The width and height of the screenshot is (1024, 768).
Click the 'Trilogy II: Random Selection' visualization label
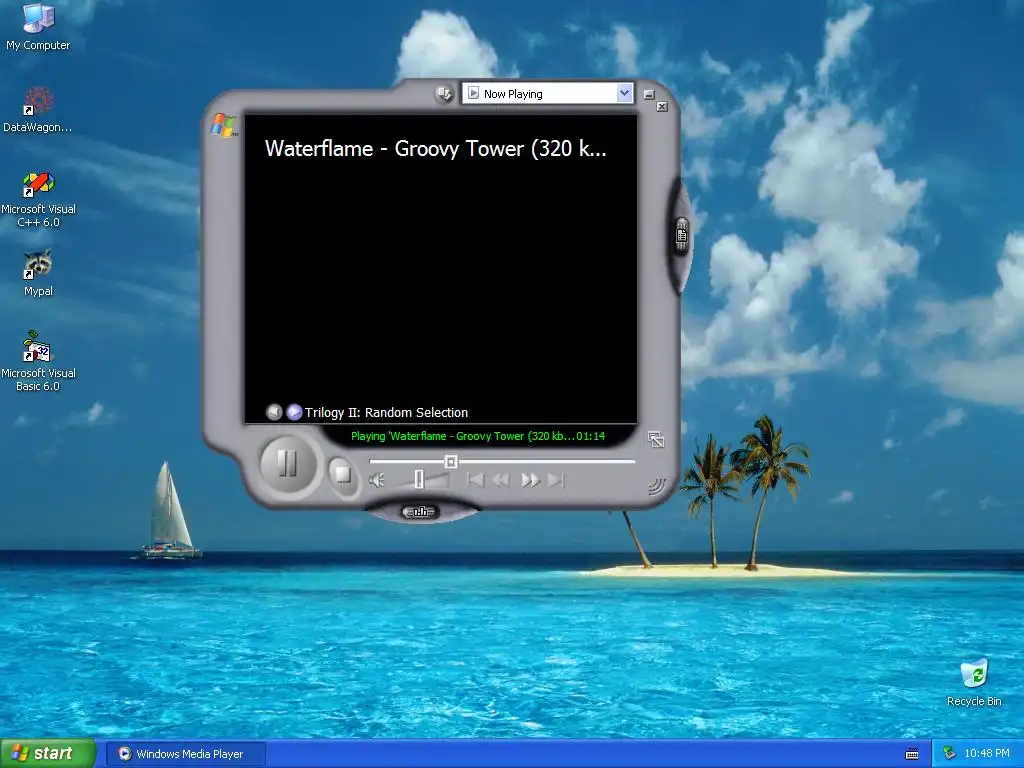[386, 413]
